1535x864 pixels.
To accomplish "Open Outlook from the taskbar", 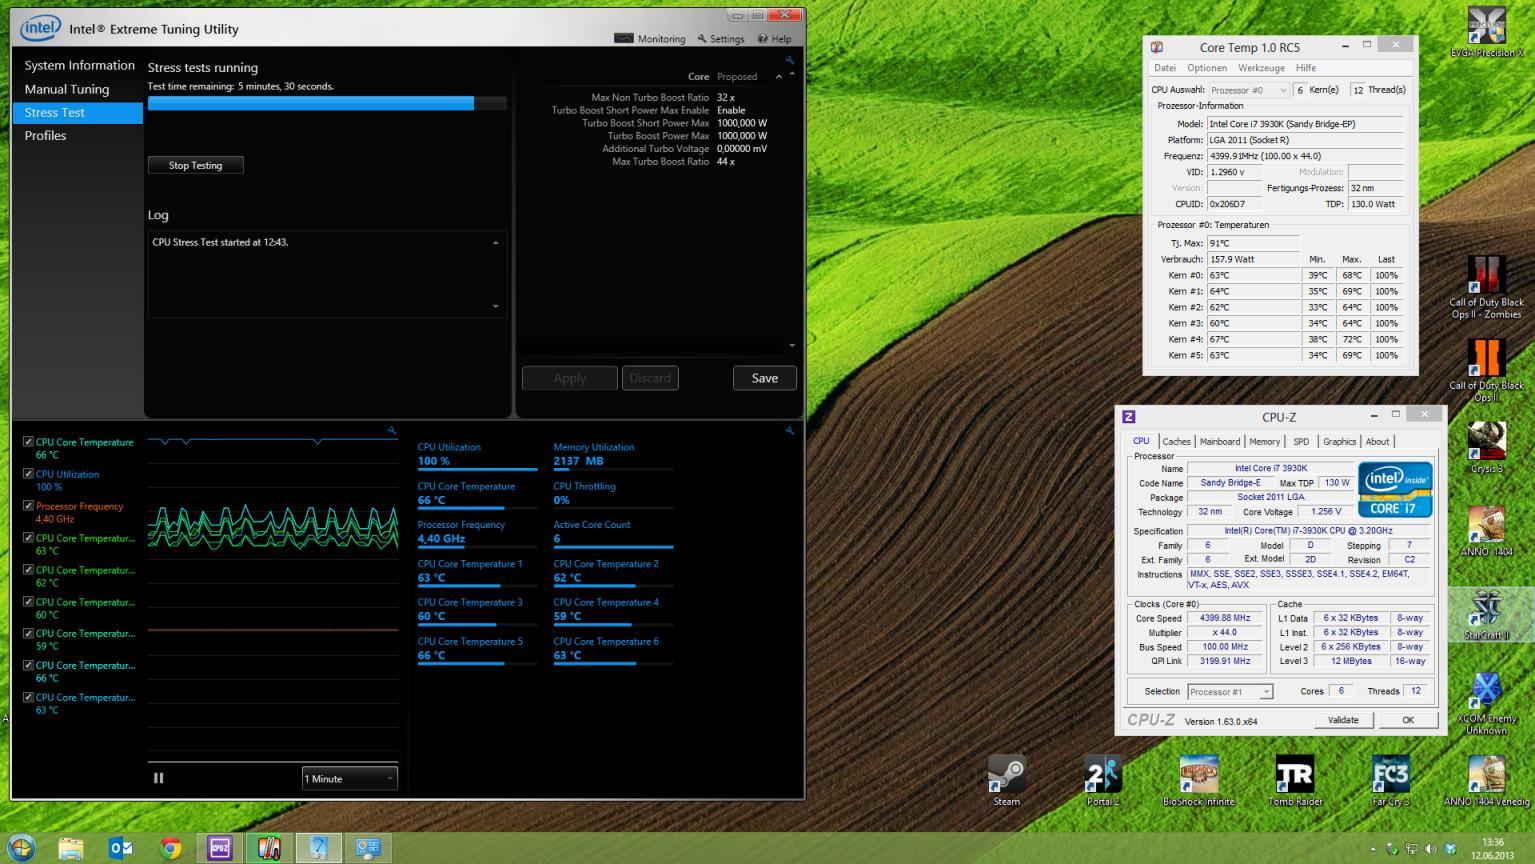I will tap(121, 848).
